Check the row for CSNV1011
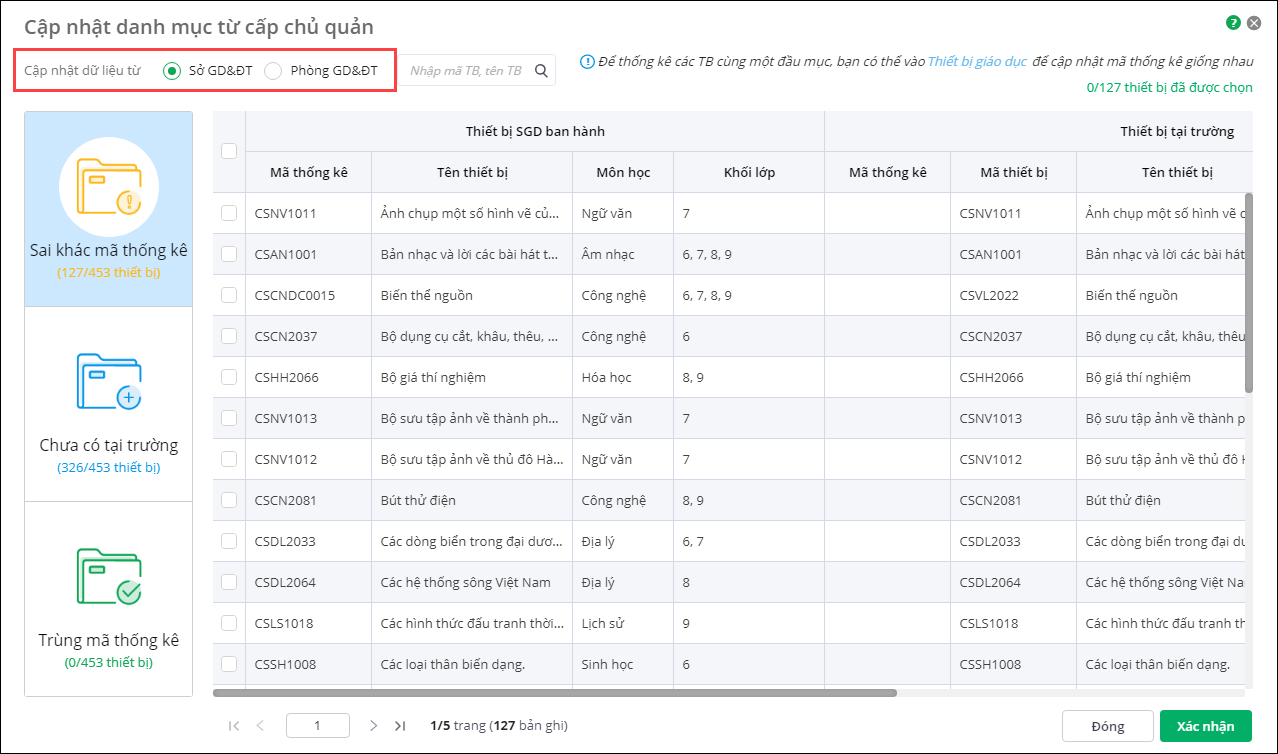1278x754 pixels. coord(229,213)
